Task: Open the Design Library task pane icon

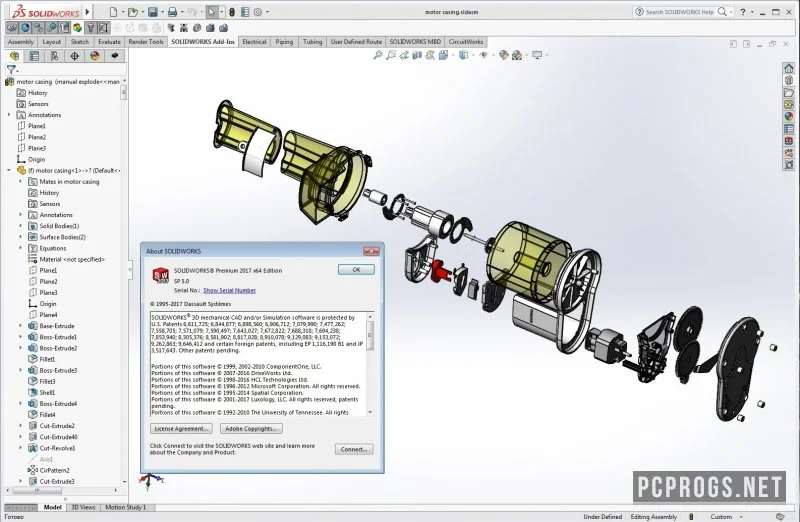Action: pos(789,80)
